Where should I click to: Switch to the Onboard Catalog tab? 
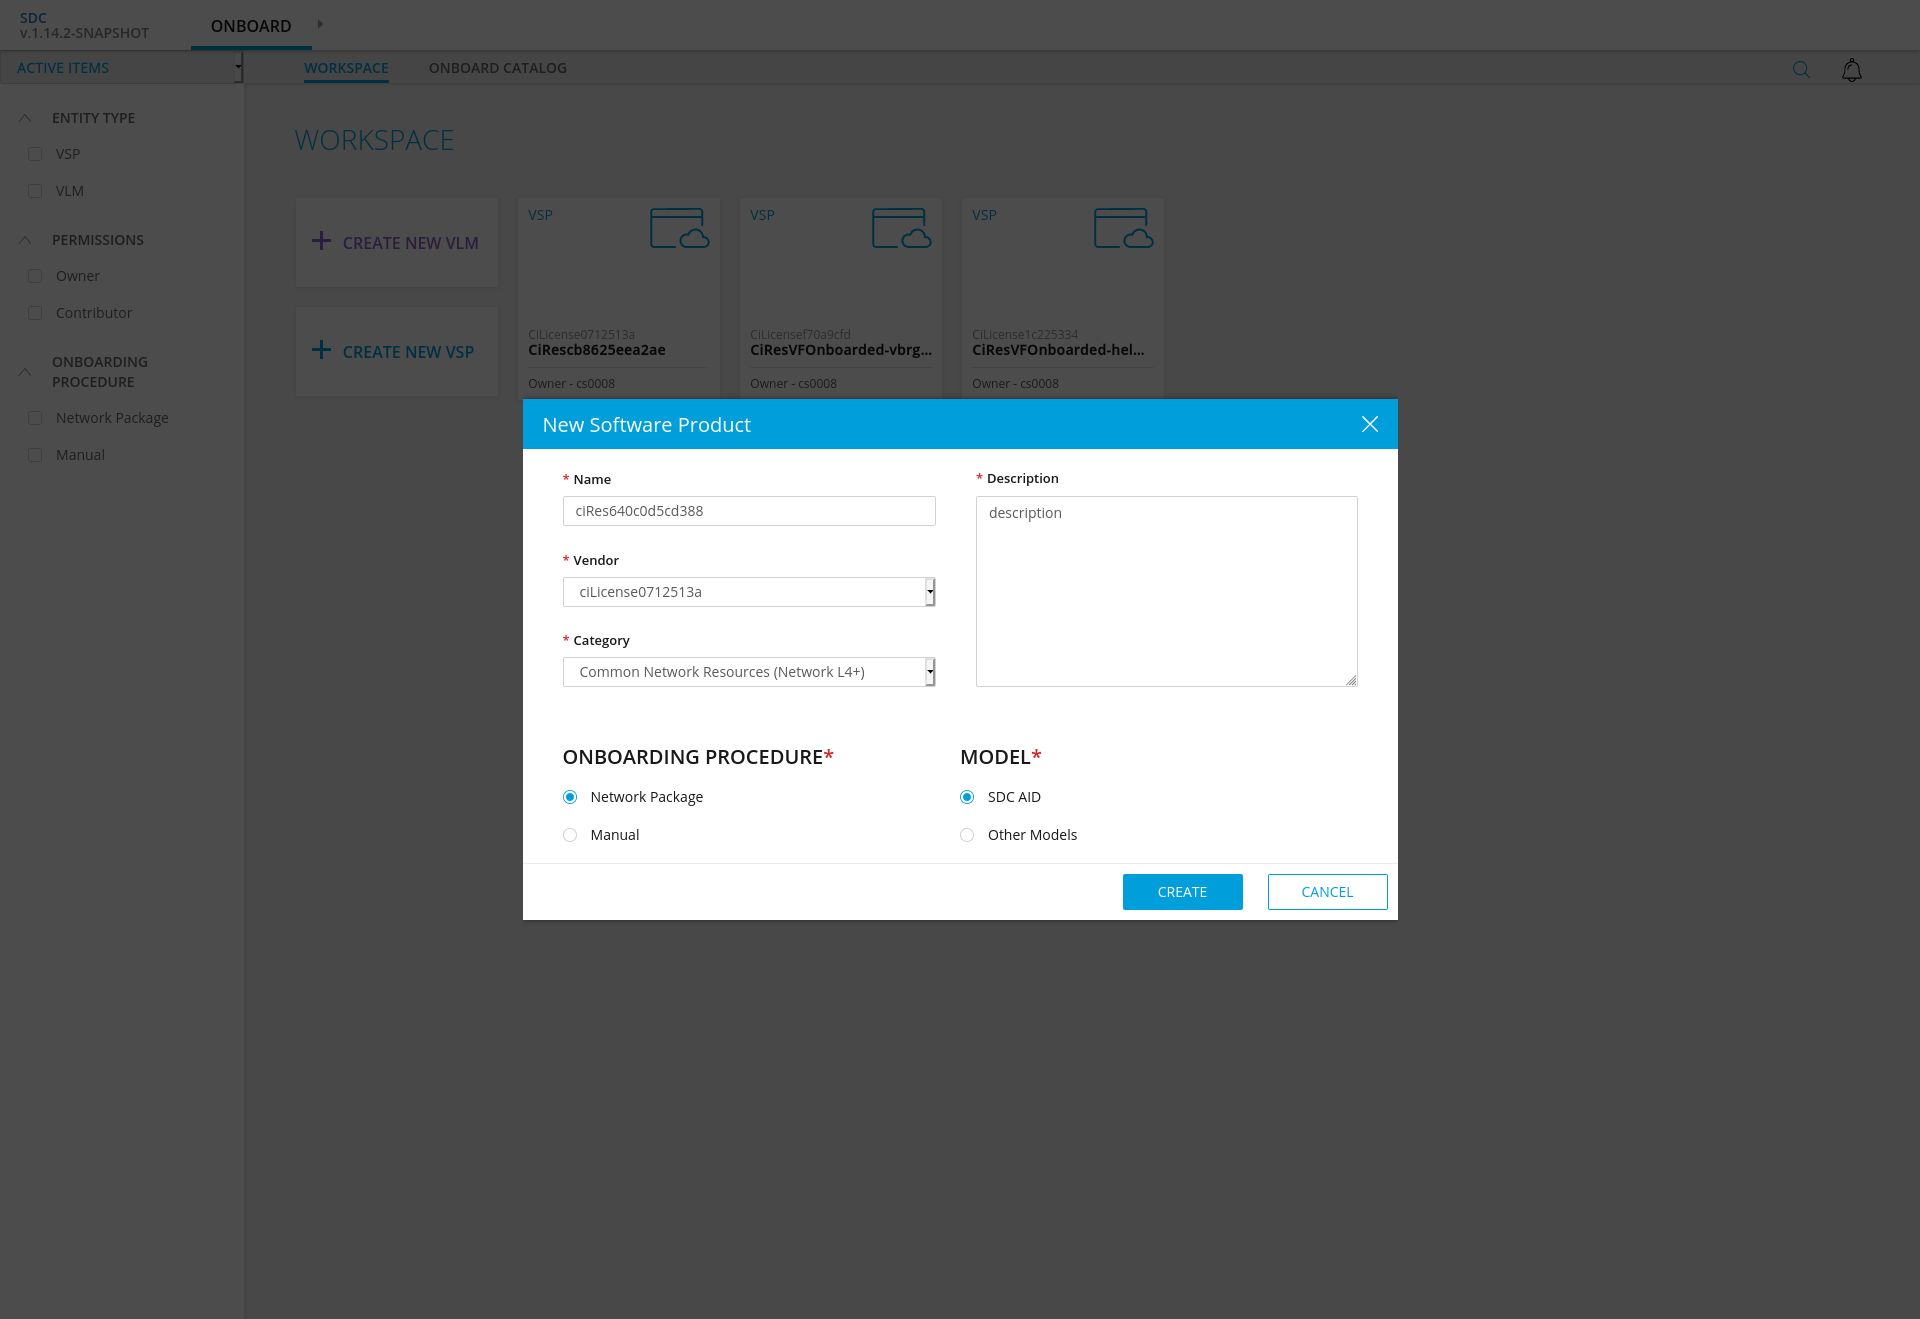pyautogui.click(x=497, y=68)
